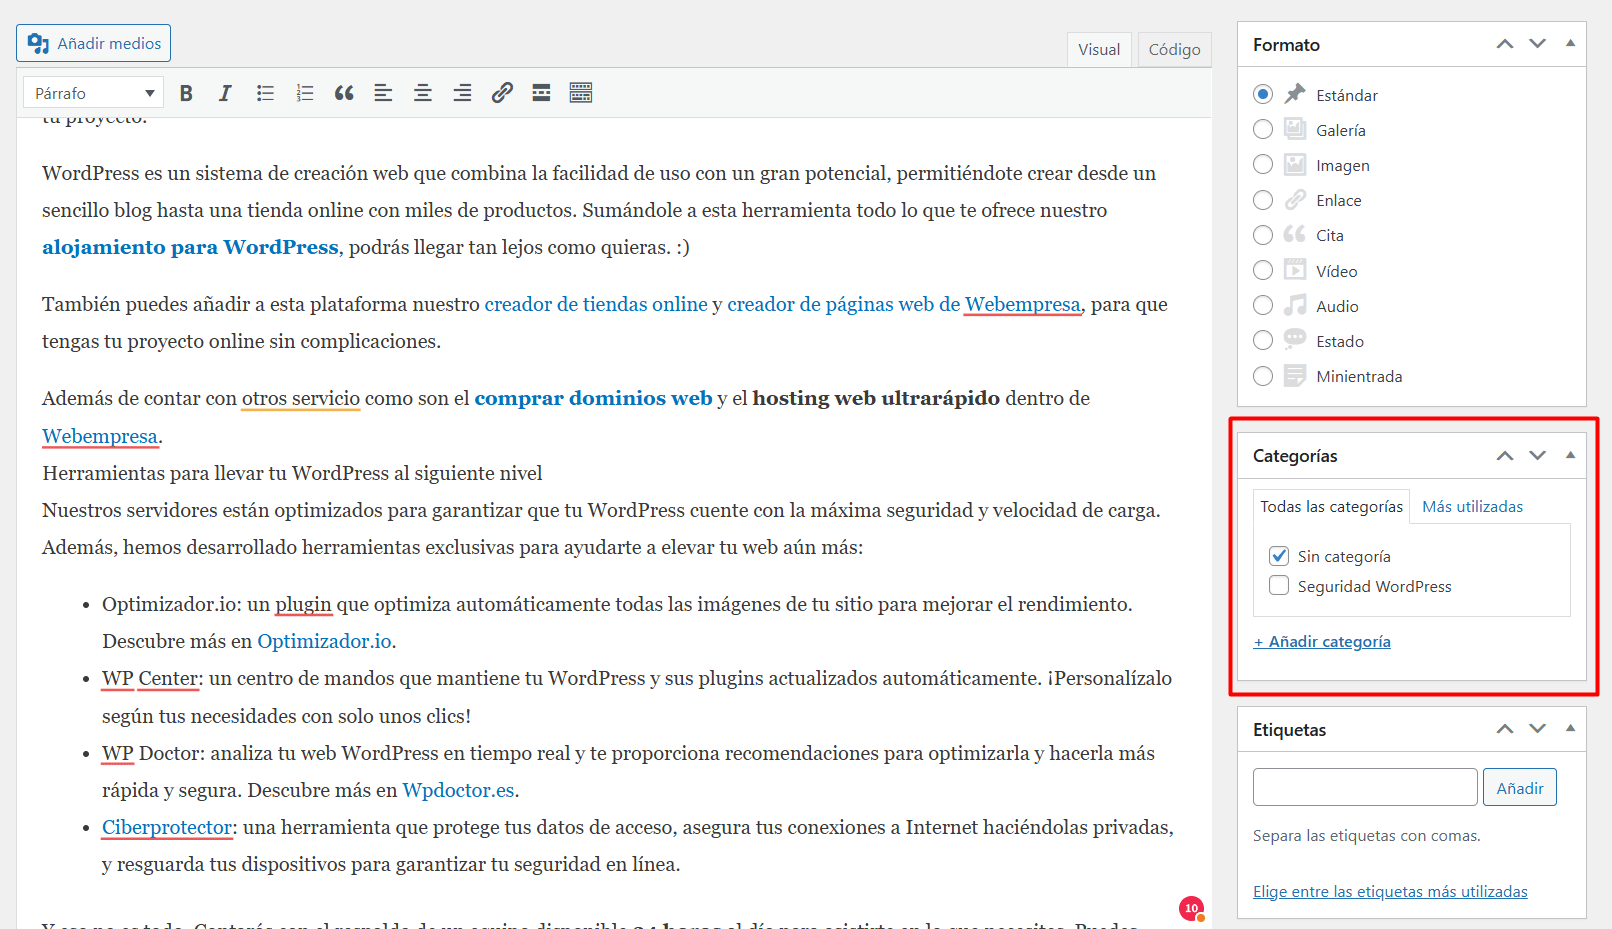The height and width of the screenshot is (929, 1612).
Task: Click the Estado speech bubble icon
Action: pyautogui.click(x=1295, y=339)
